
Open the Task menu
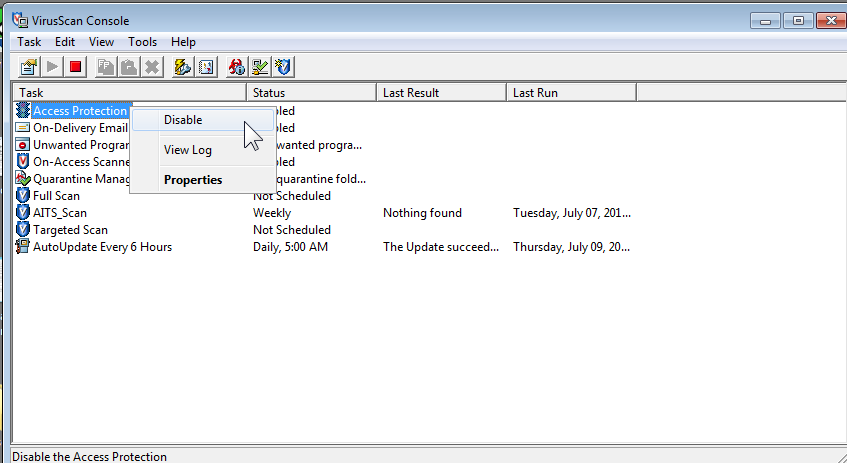[x=29, y=42]
